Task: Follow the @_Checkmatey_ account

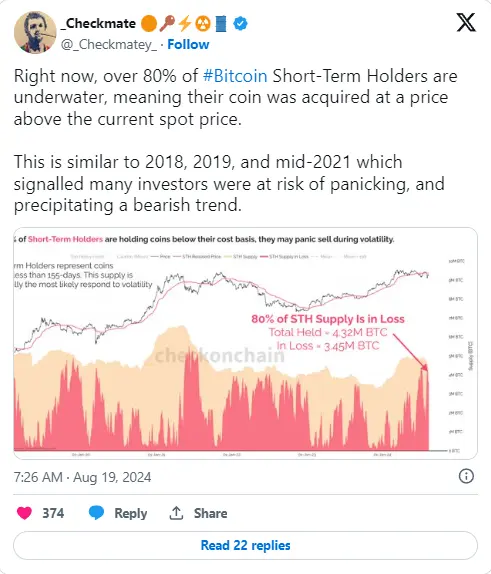Action: pos(188,44)
